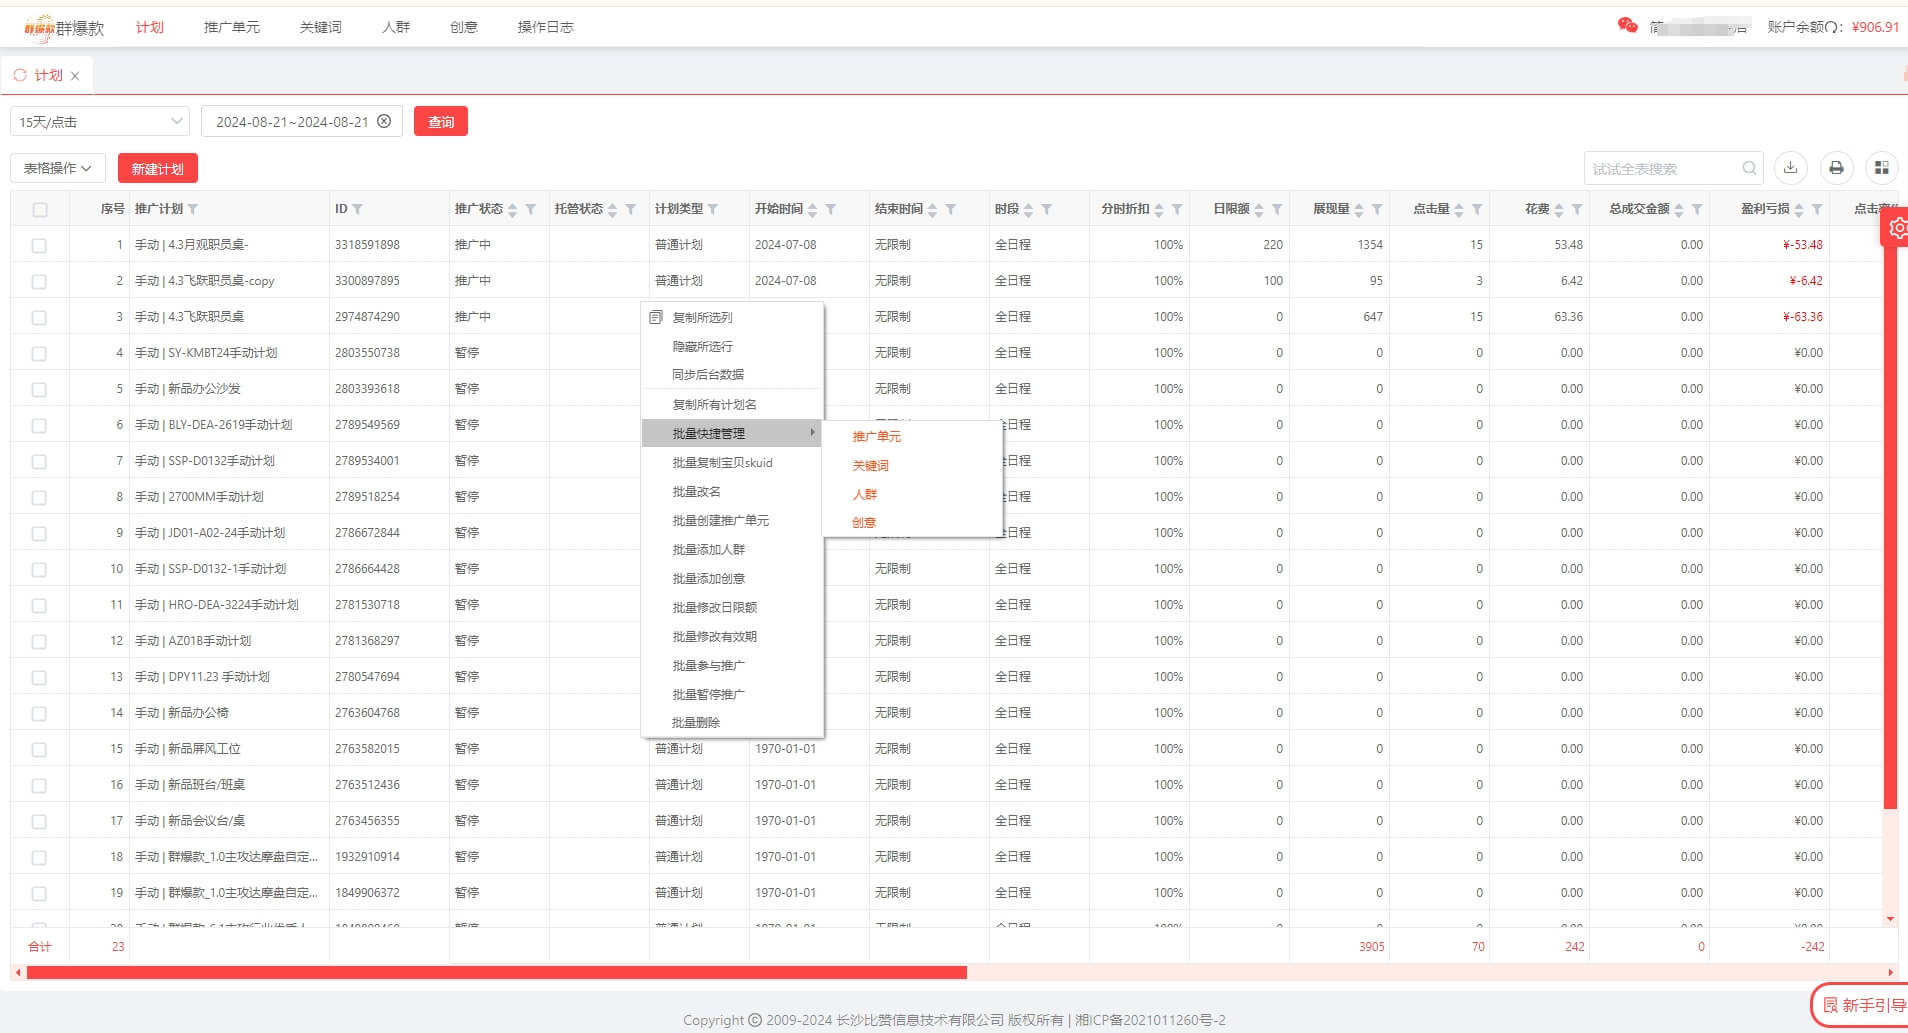1908x1033 pixels.
Task: Tick the checkbox for SY-KMBT24手动计划
Action: click(x=39, y=353)
